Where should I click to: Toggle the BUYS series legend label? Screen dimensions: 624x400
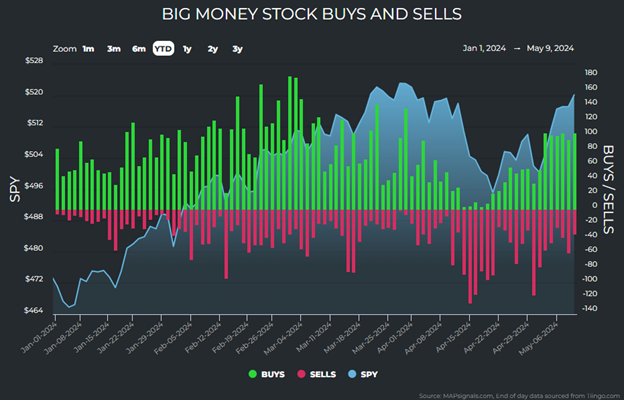click(x=271, y=374)
